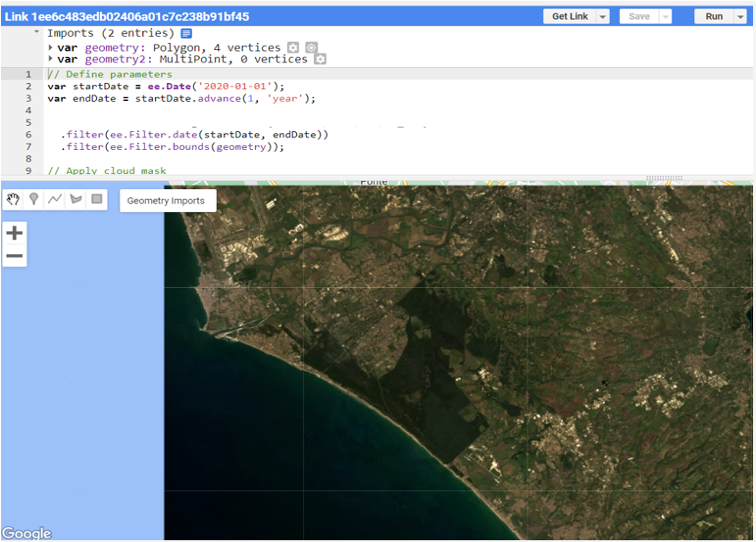Expand the geometry Polygon variable

(x=51, y=47)
